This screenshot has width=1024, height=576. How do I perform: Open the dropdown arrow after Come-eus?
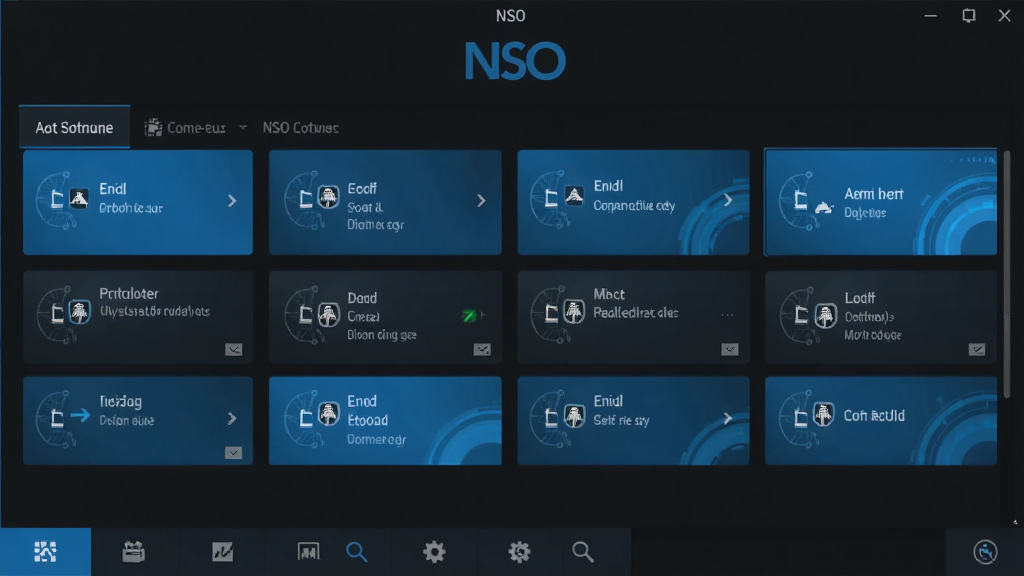click(x=243, y=127)
